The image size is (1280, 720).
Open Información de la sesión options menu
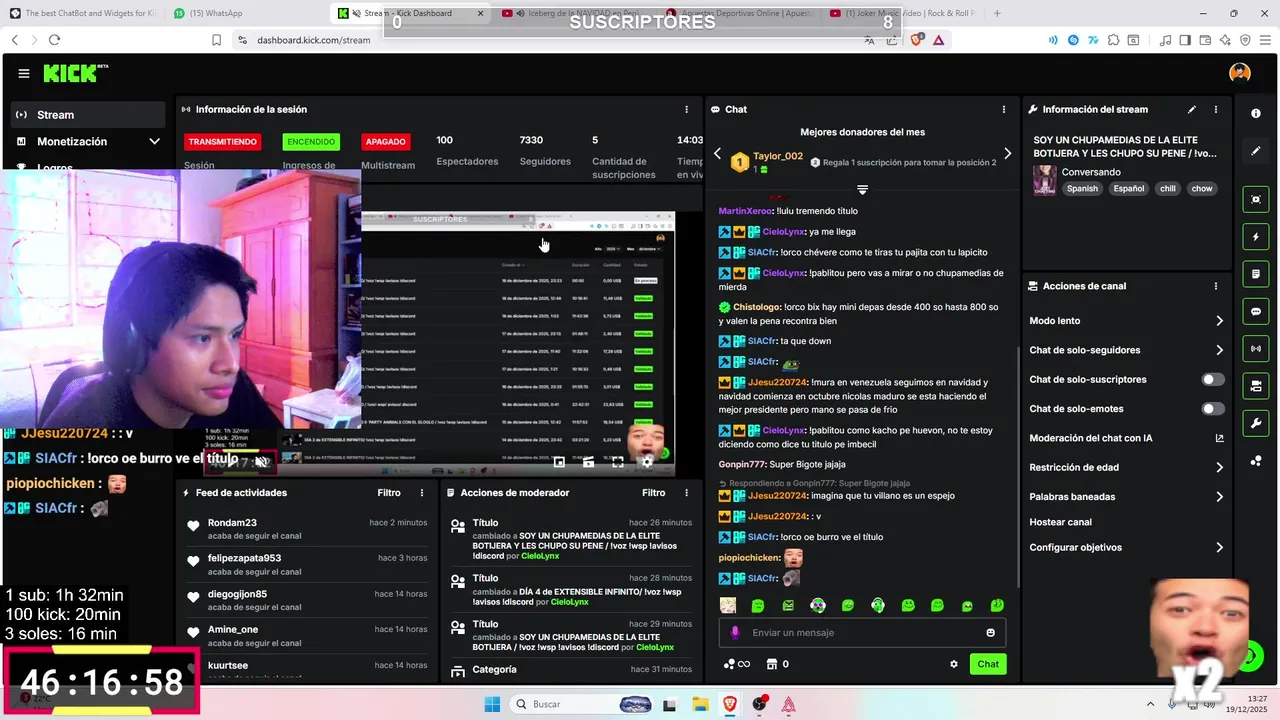[686, 109]
